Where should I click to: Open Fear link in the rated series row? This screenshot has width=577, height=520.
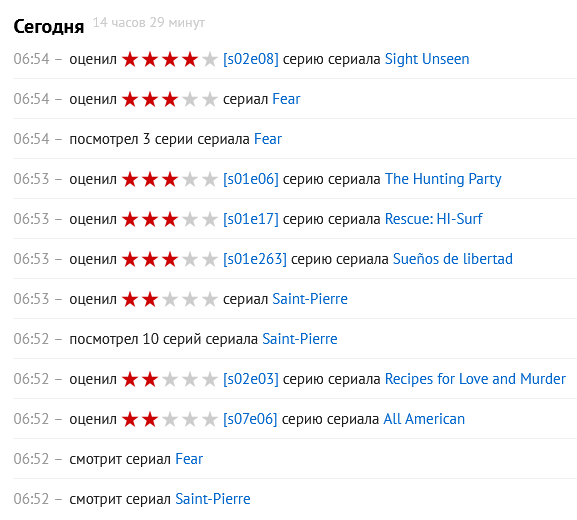pyautogui.click(x=286, y=99)
